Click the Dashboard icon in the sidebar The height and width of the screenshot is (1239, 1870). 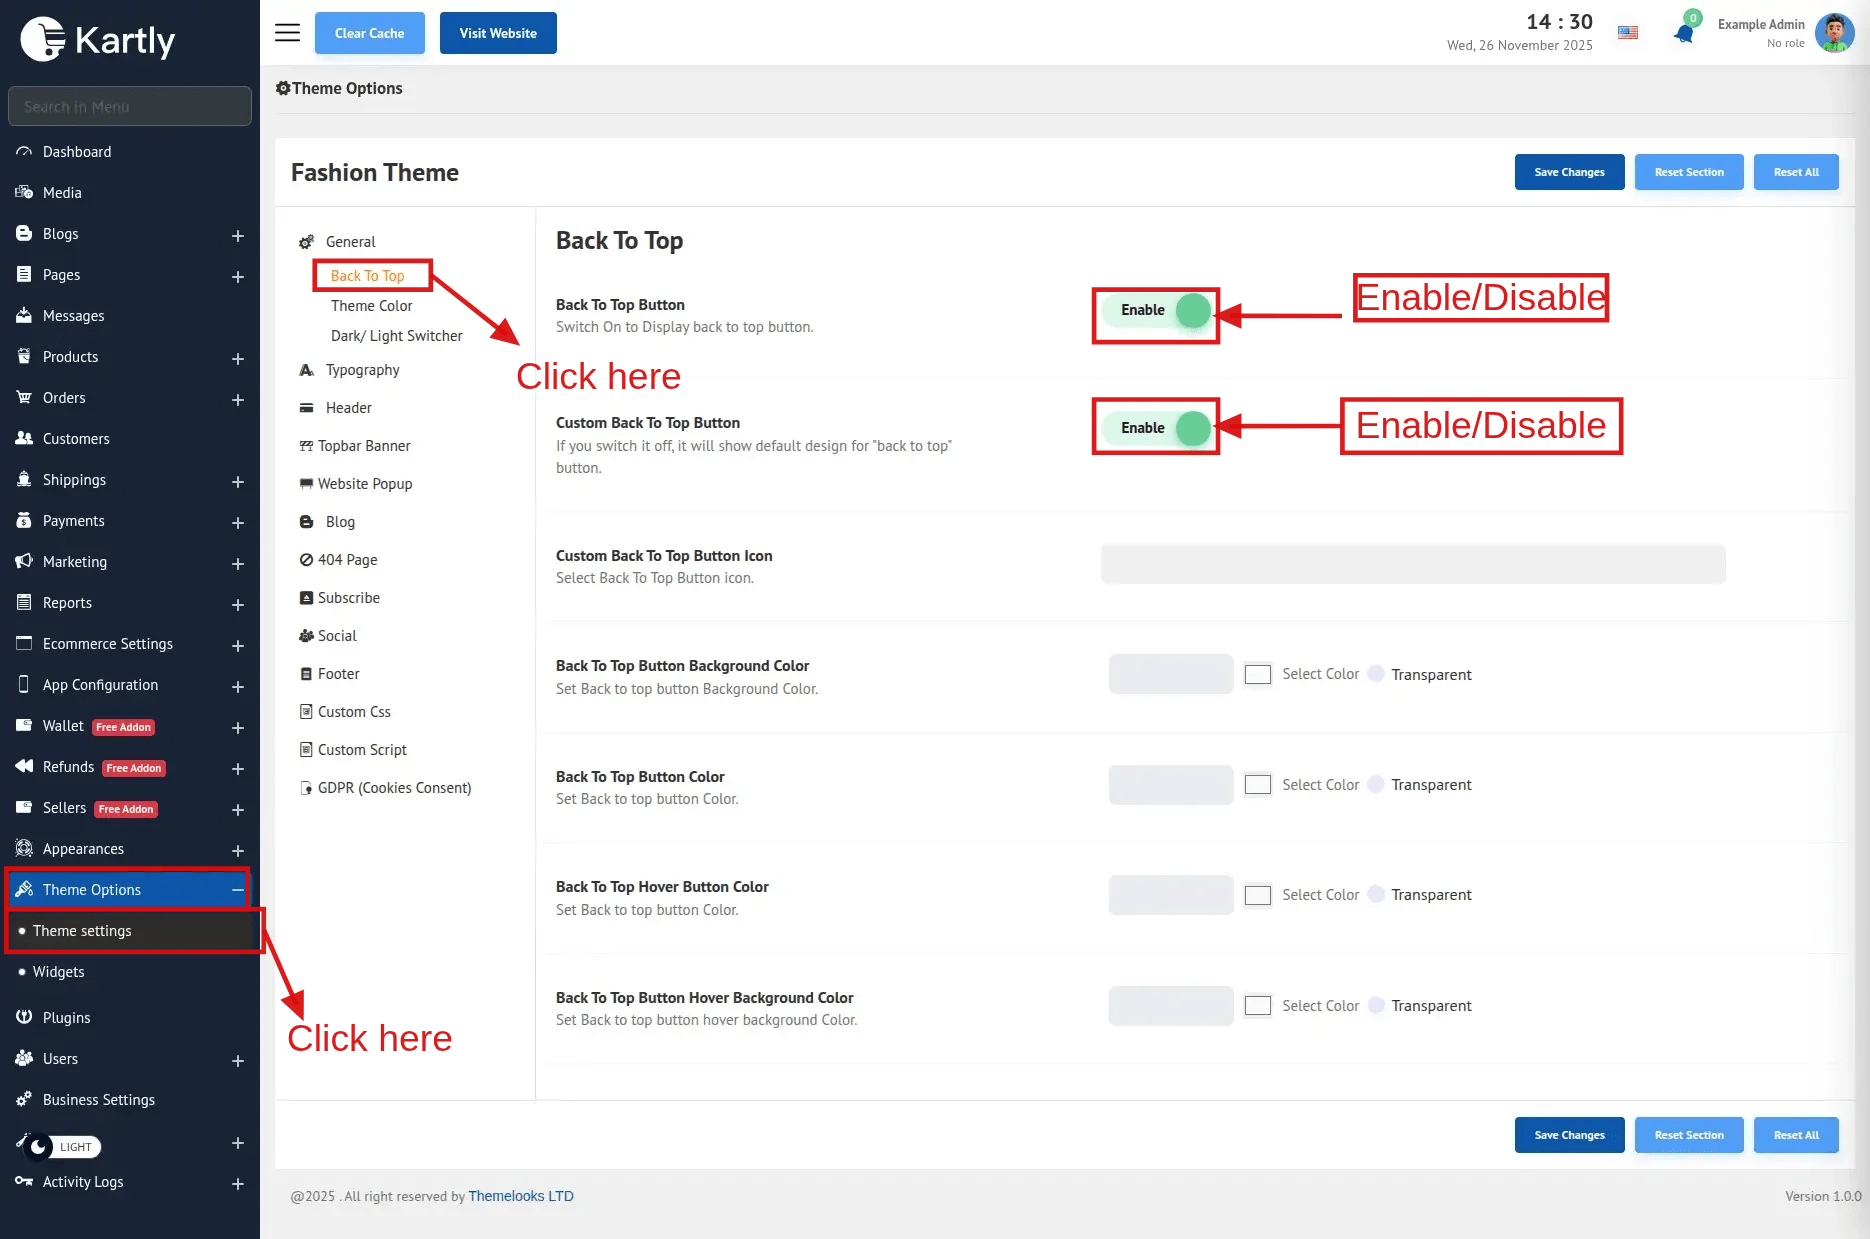point(24,152)
